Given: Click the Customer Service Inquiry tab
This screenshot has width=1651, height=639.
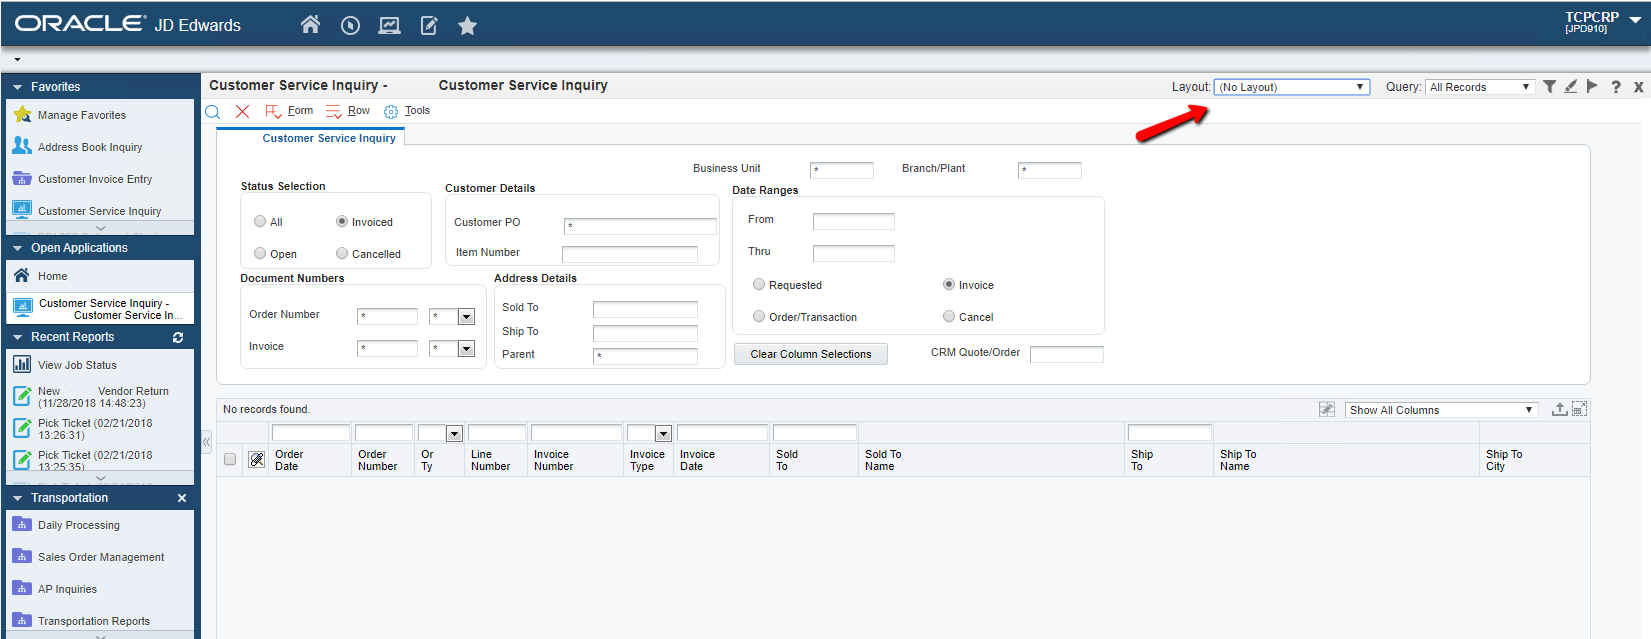Looking at the screenshot, I should (329, 138).
